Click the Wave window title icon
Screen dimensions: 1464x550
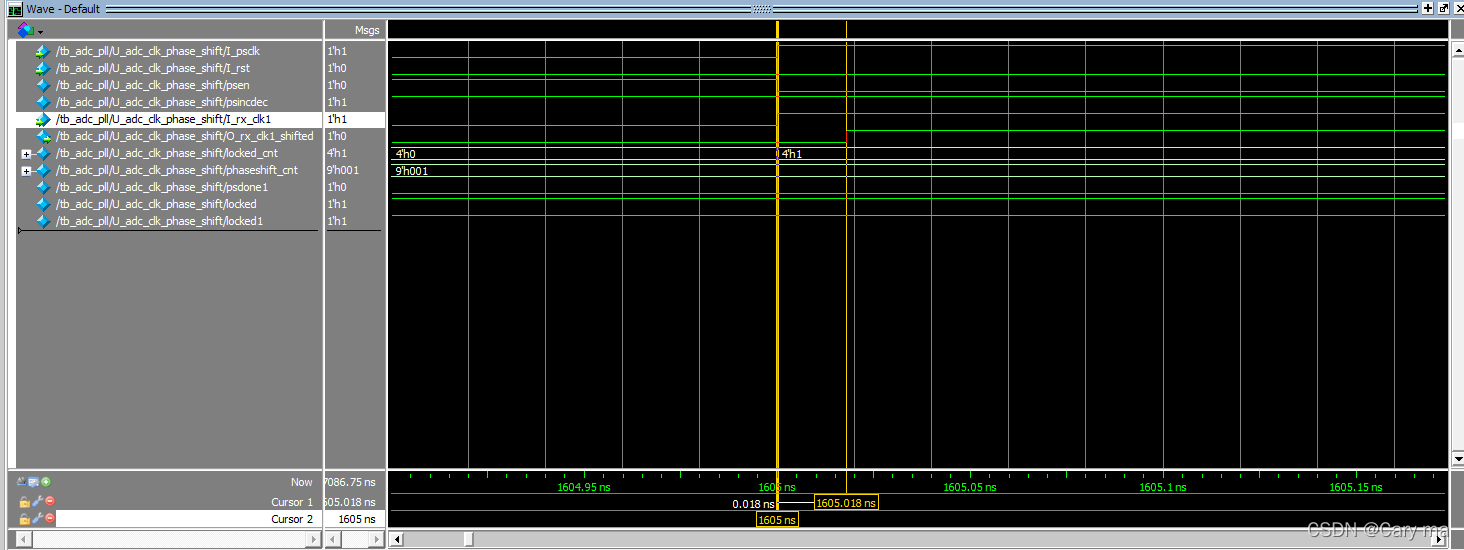tap(15, 9)
